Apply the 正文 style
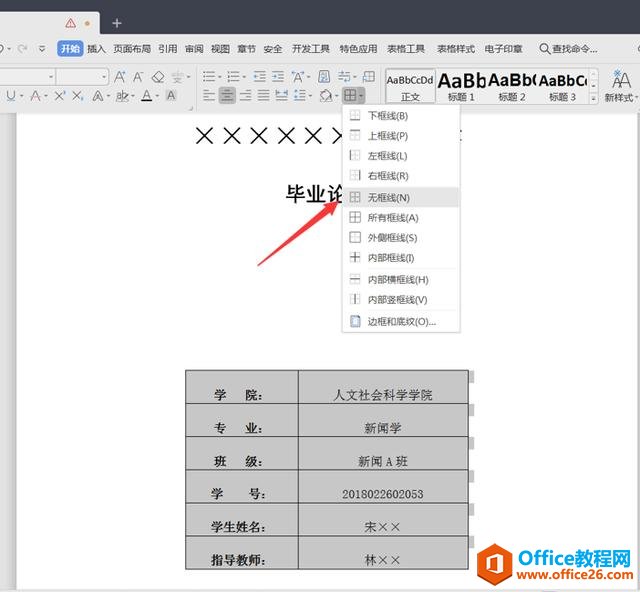 point(410,87)
